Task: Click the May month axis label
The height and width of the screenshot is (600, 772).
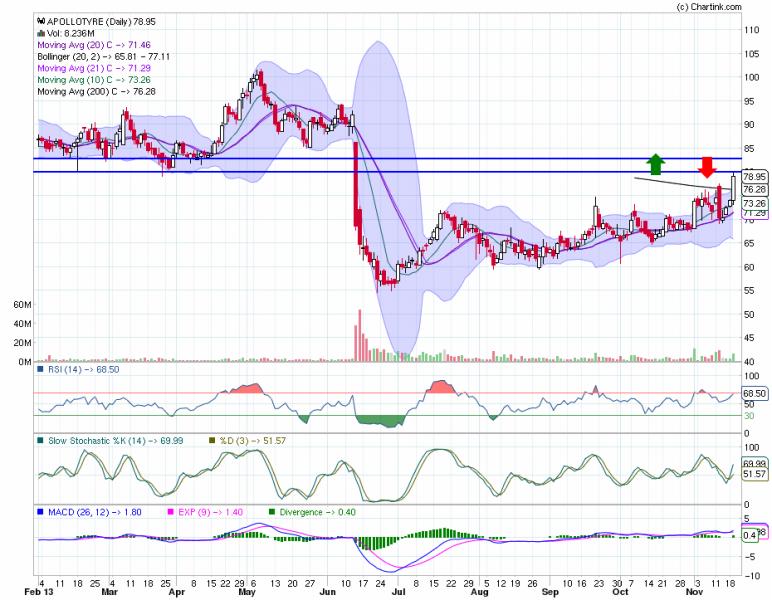Action: click(247, 592)
